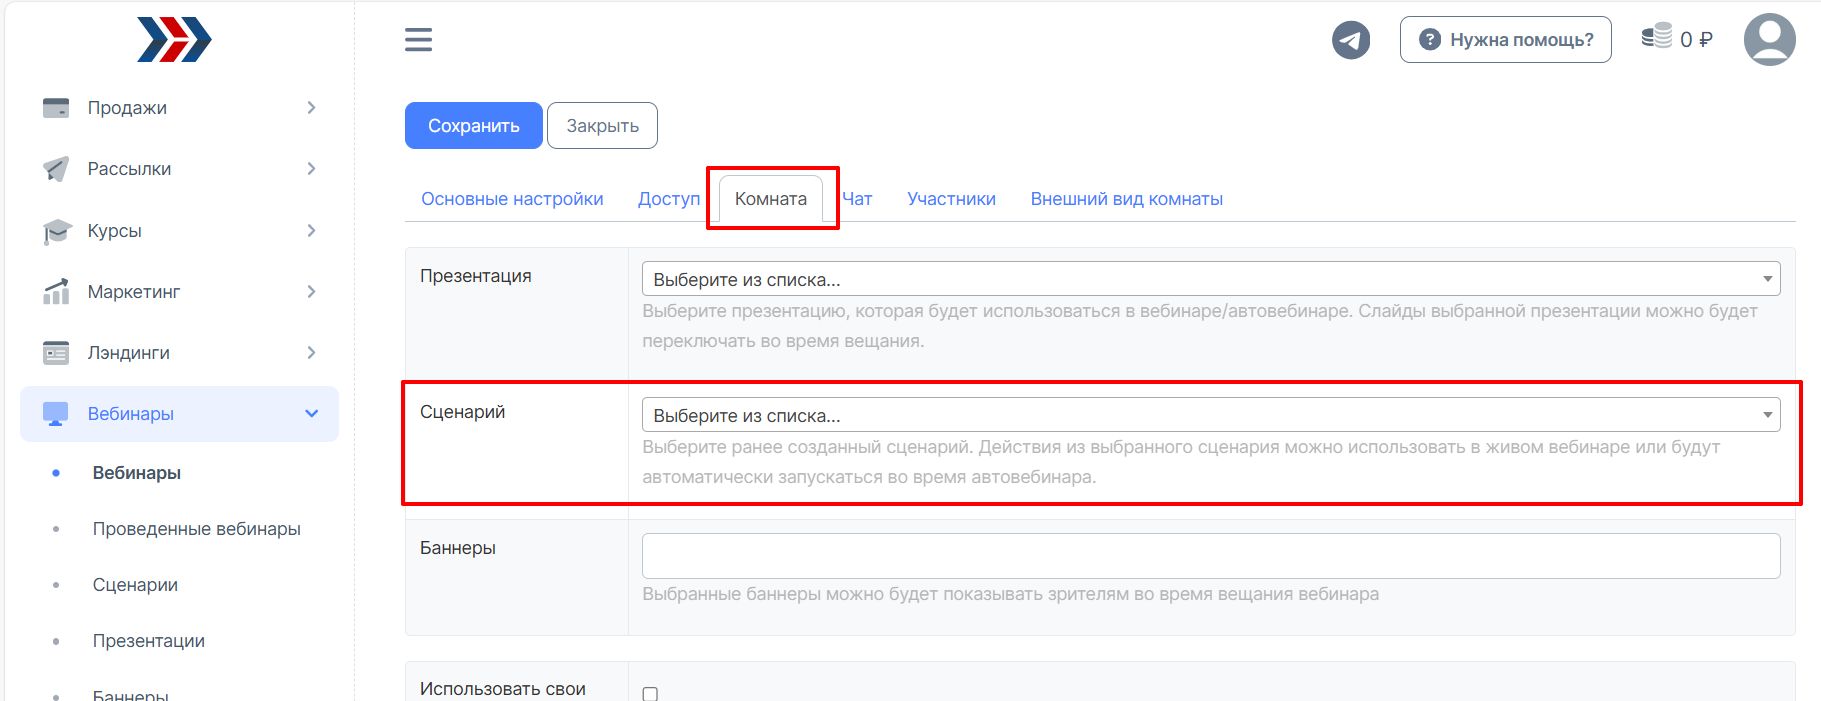Click the Продажи card icon

coord(56,108)
